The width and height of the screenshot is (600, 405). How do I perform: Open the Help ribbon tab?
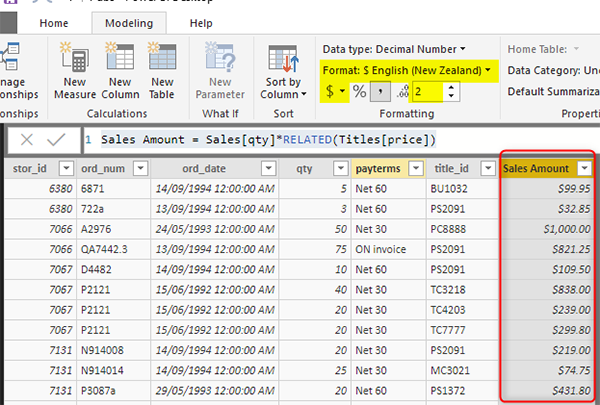(x=201, y=22)
